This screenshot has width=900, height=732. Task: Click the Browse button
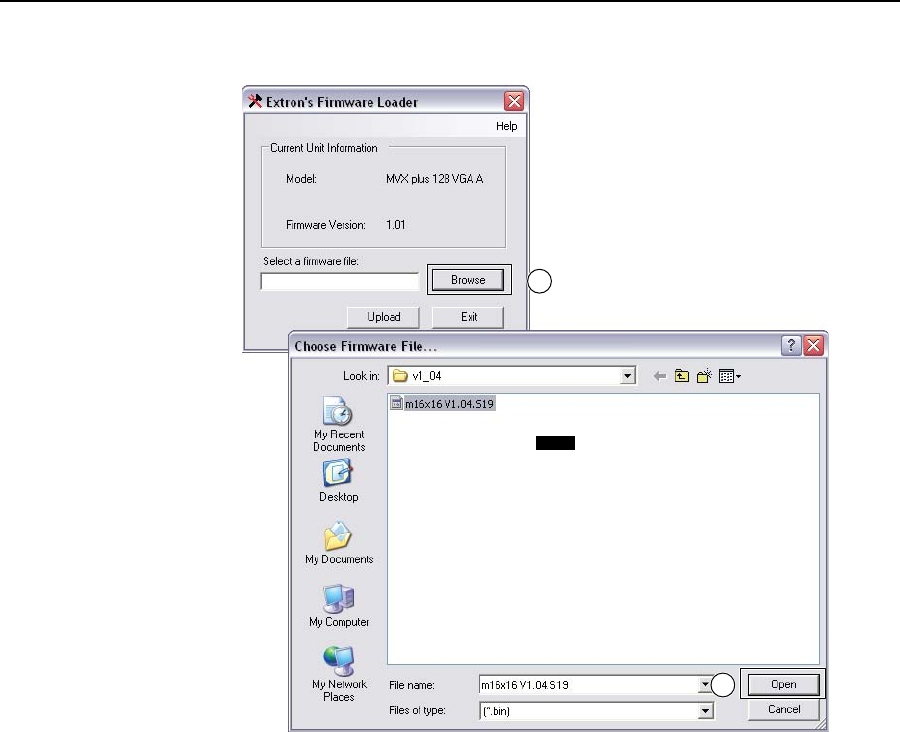click(x=468, y=280)
